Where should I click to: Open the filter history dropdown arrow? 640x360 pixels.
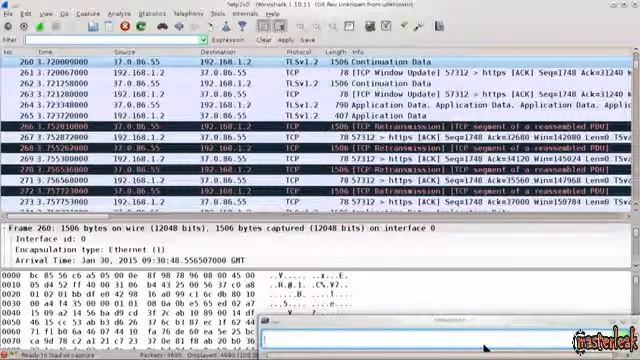tap(204, 40)
